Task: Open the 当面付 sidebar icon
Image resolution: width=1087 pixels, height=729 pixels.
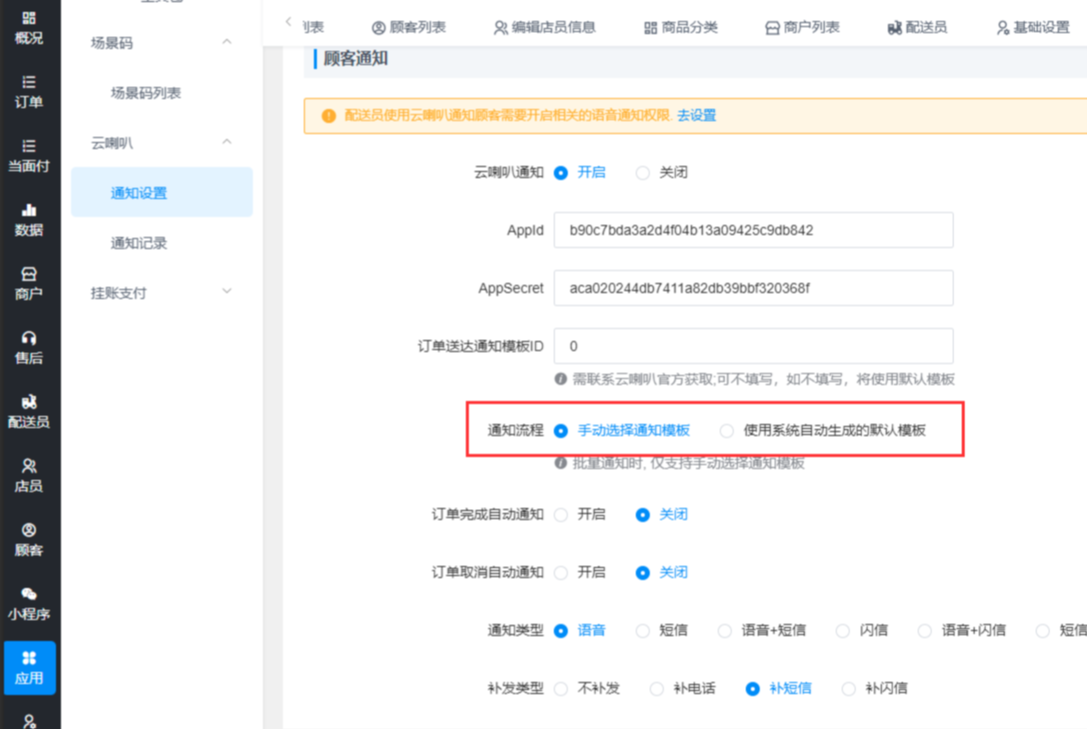Action: click(28, 155)
